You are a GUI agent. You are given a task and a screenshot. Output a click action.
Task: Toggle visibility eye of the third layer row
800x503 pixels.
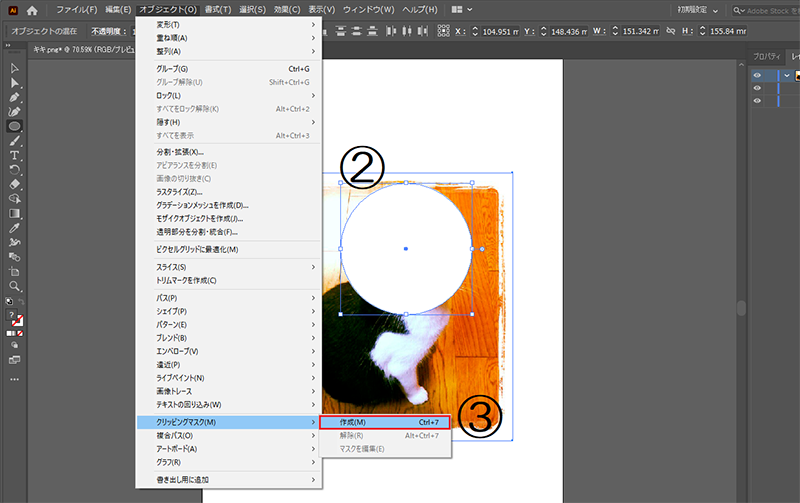pos(757,101)
